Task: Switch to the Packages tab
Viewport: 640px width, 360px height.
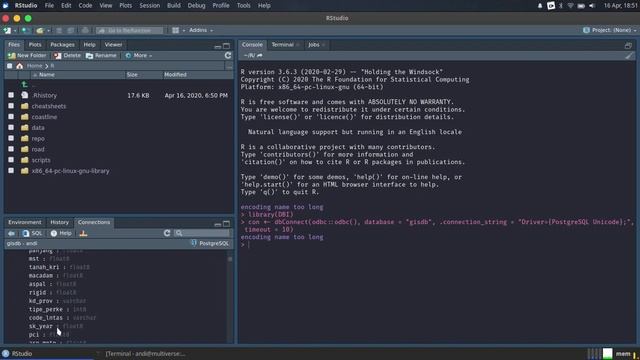Action: 62,45
